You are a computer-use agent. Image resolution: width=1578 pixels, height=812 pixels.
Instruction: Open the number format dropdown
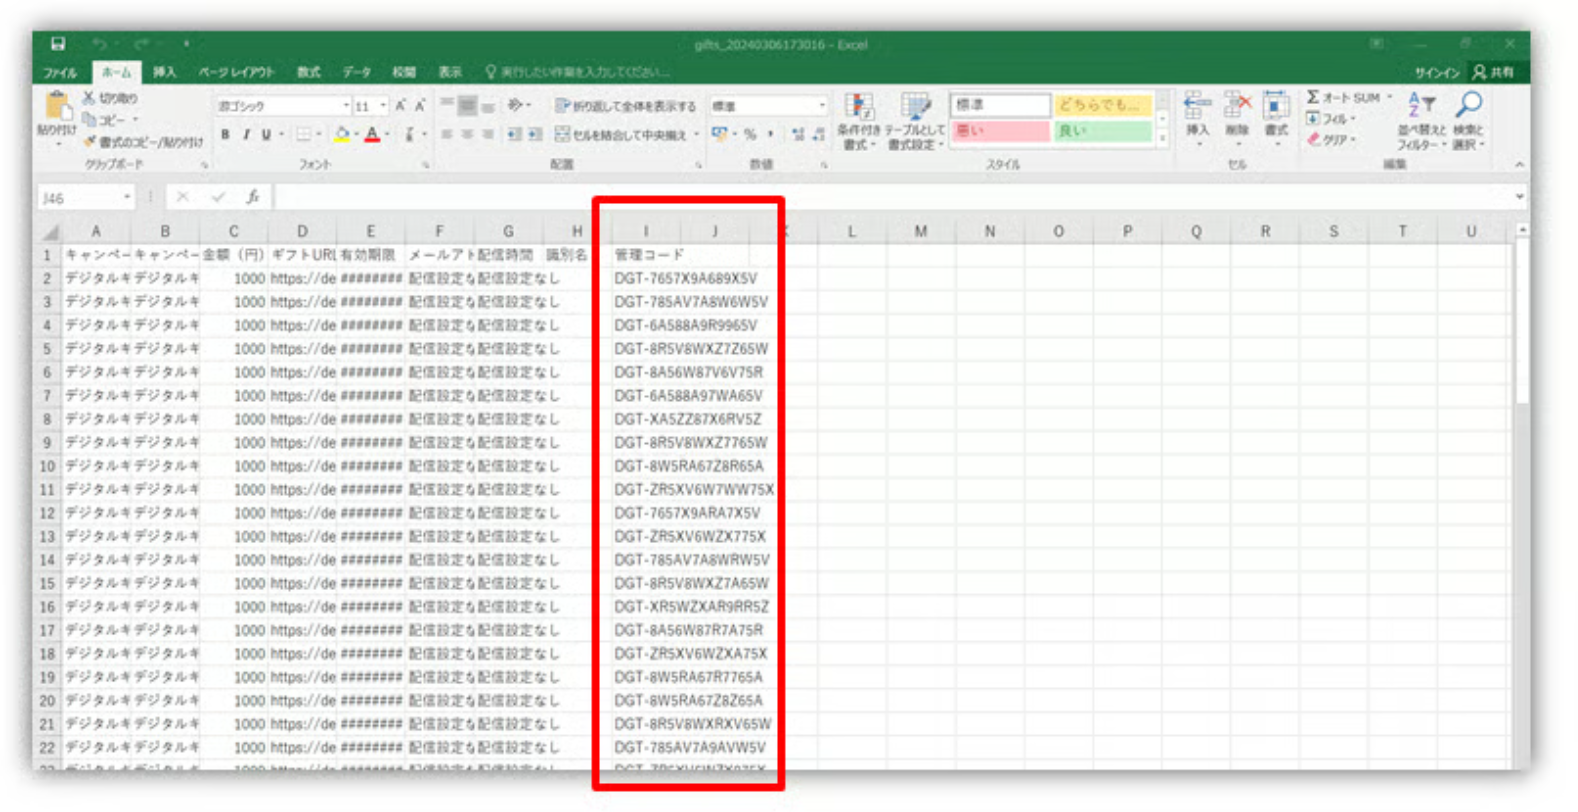pos(822,106)
